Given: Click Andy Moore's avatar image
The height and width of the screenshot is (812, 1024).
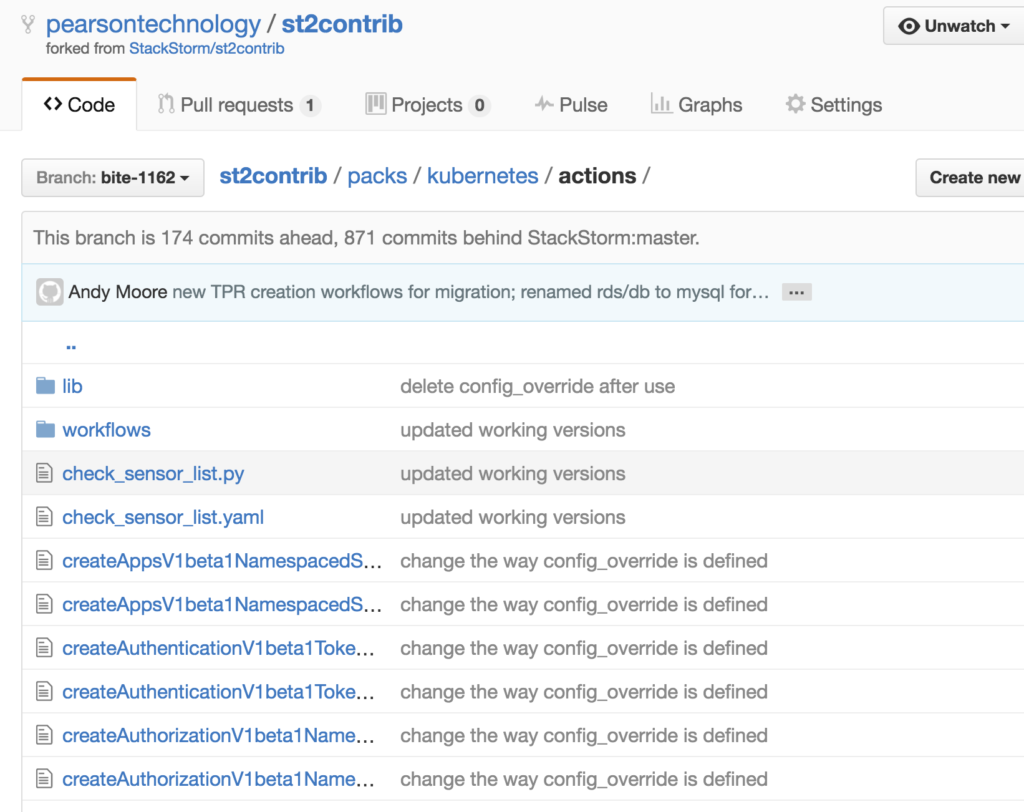Looking at the screenshot, I should 50,292.
